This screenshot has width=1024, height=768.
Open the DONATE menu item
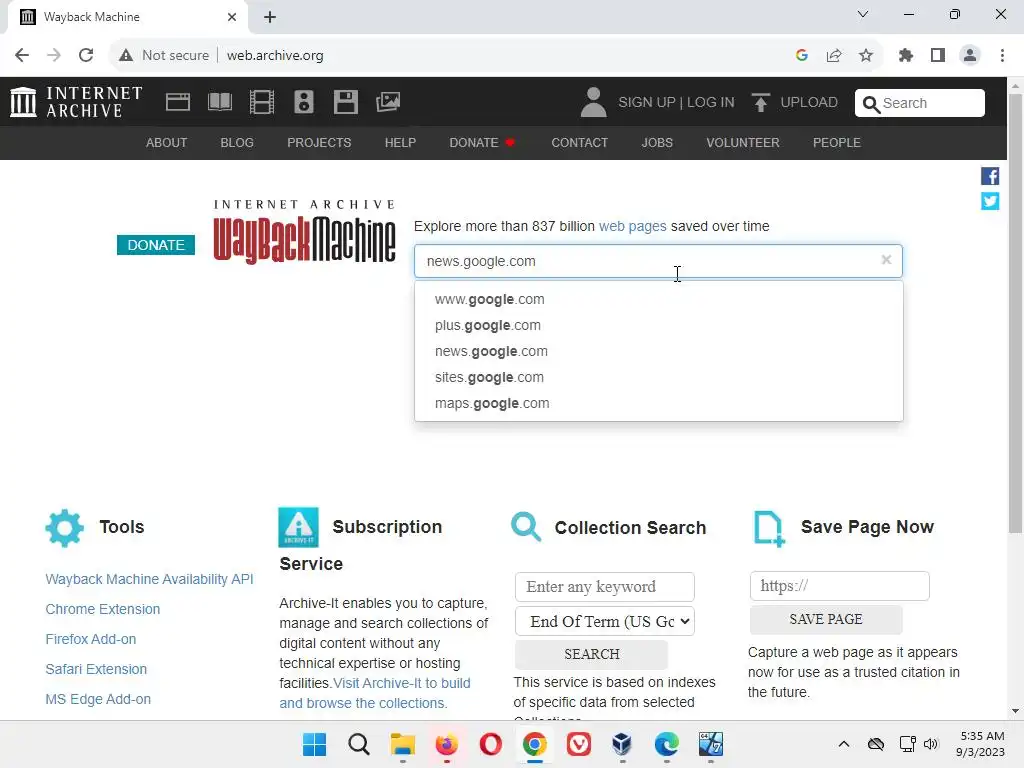[482, 142]
